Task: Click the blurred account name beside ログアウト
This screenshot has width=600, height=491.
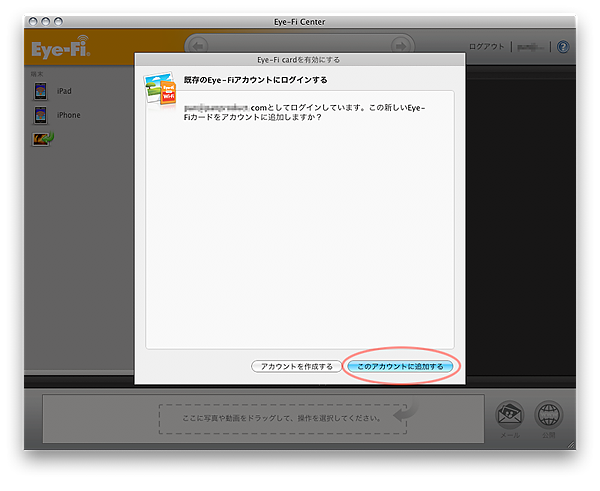Action: point(530,47)
